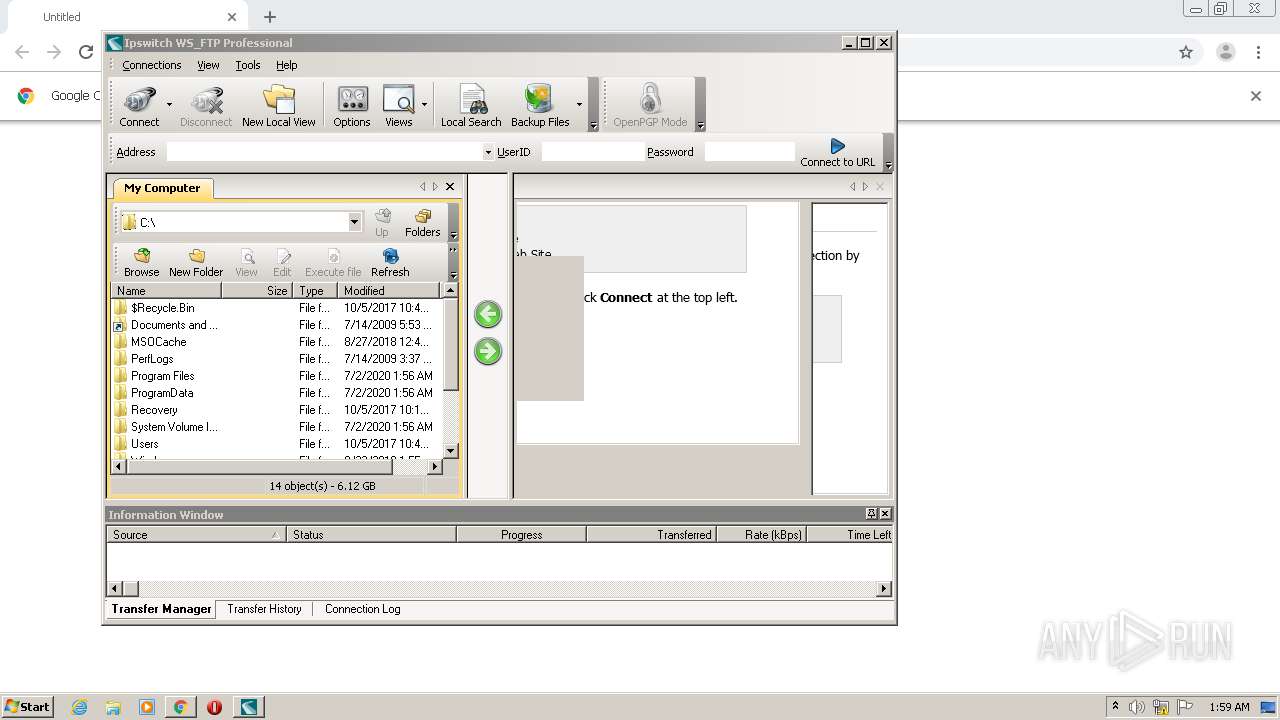The image size is (1280, 720).
Task: Click the right transfer arrow button
Action: (488, 351)
